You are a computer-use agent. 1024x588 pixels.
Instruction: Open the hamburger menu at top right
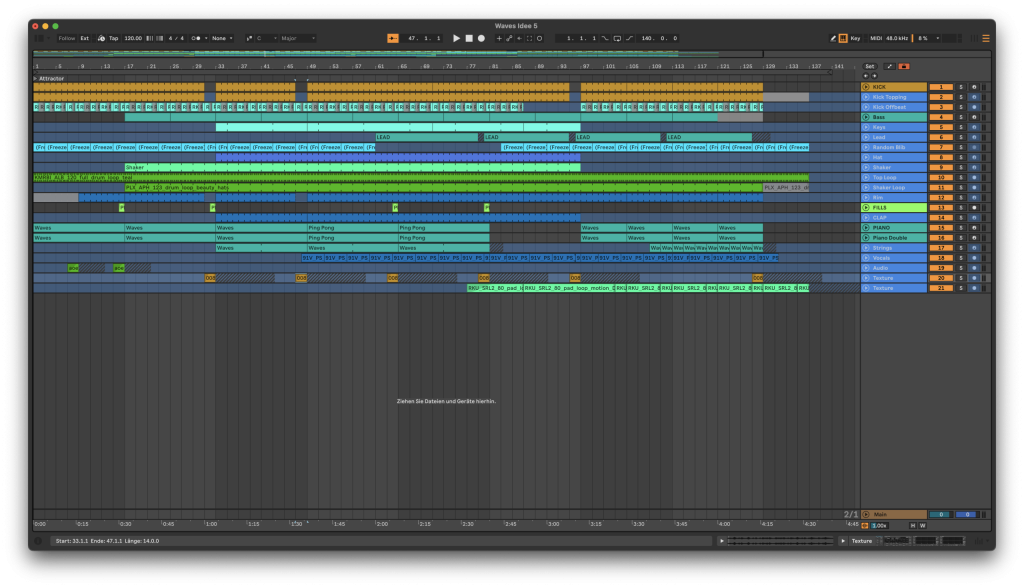click(985, 38)
